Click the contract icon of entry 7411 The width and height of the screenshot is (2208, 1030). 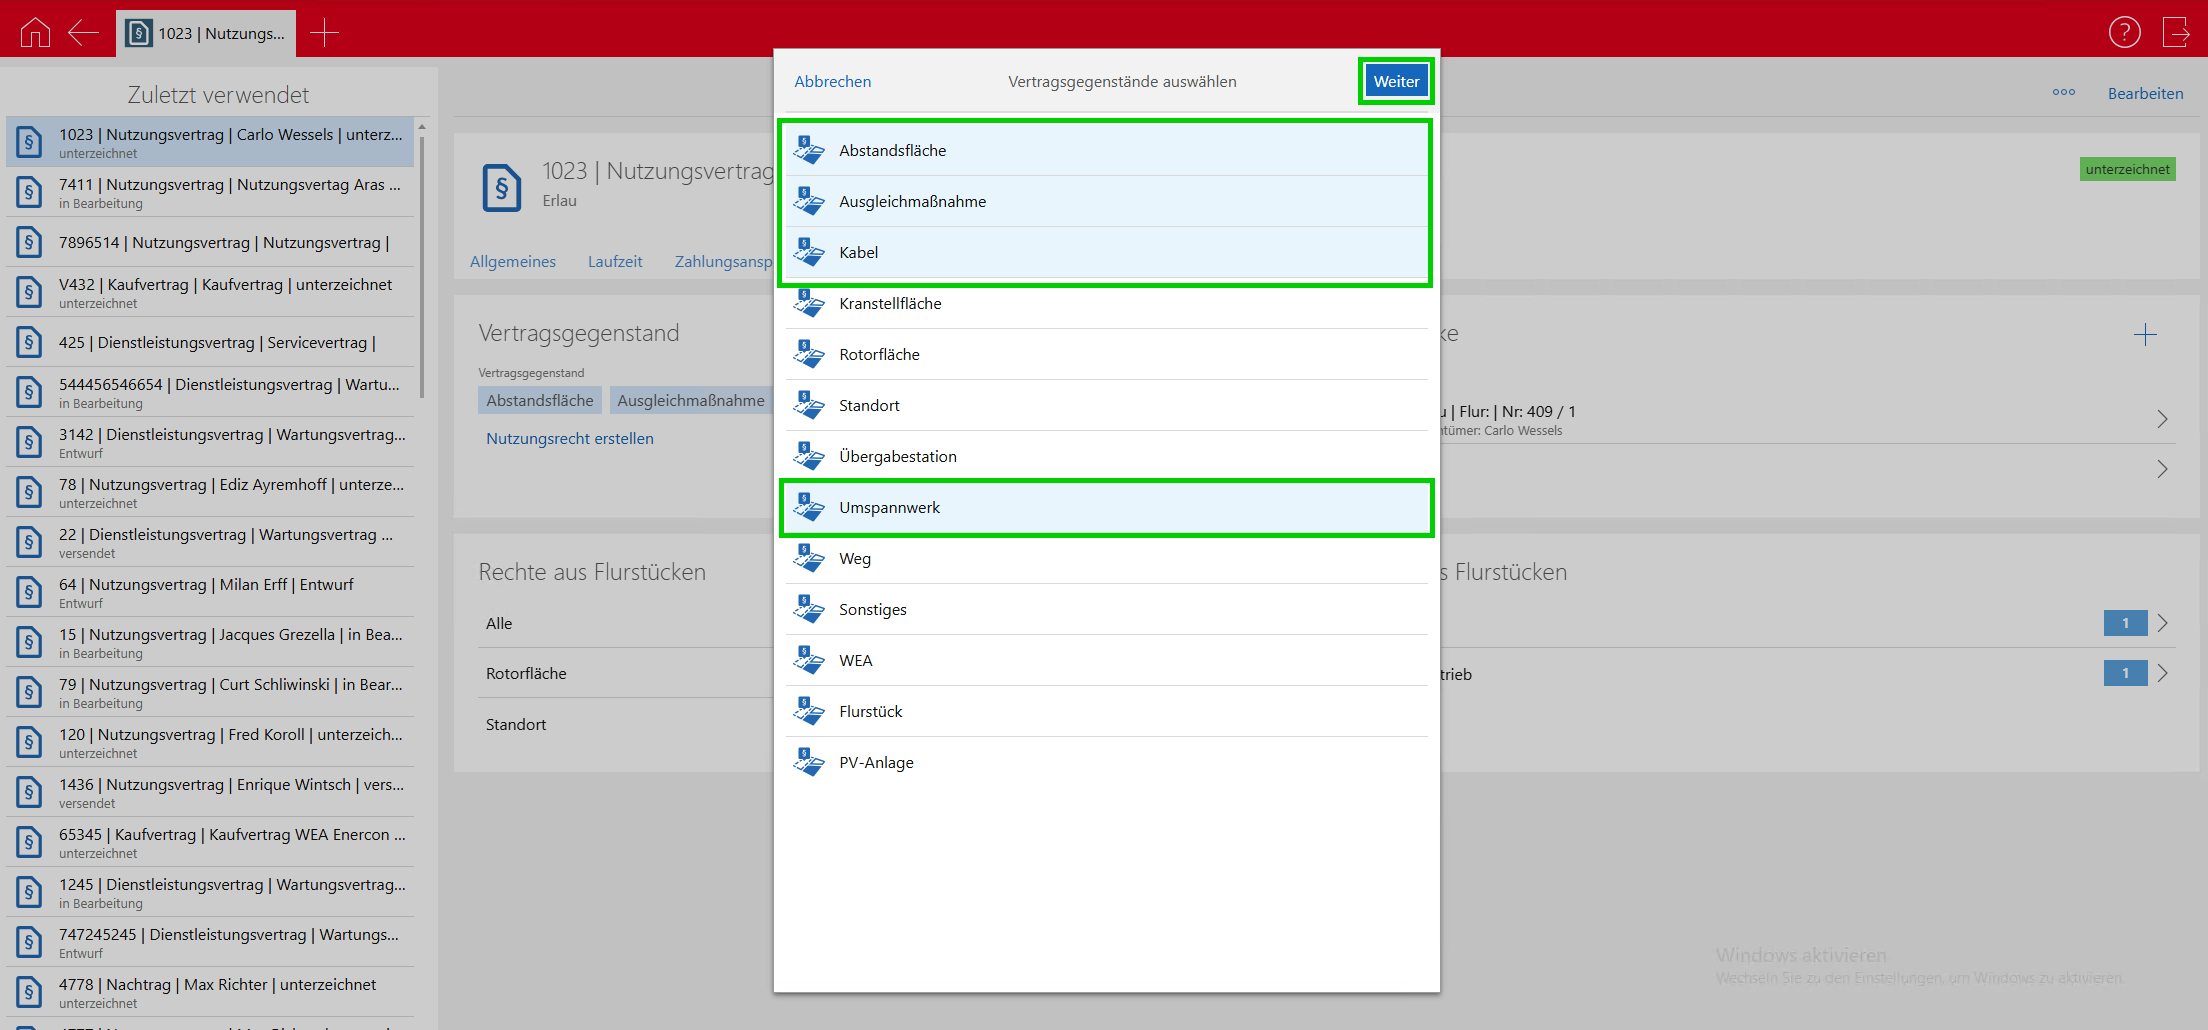click(x=29, y=192)
